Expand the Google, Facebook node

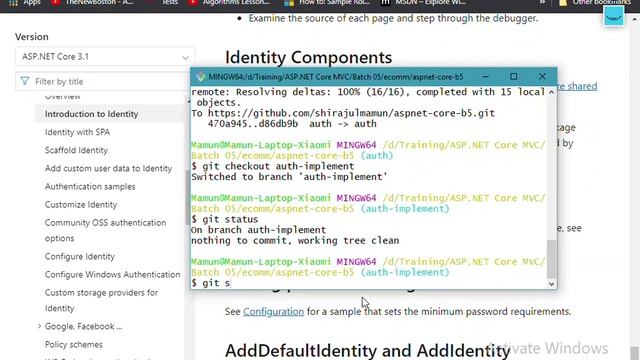(39, 326)
